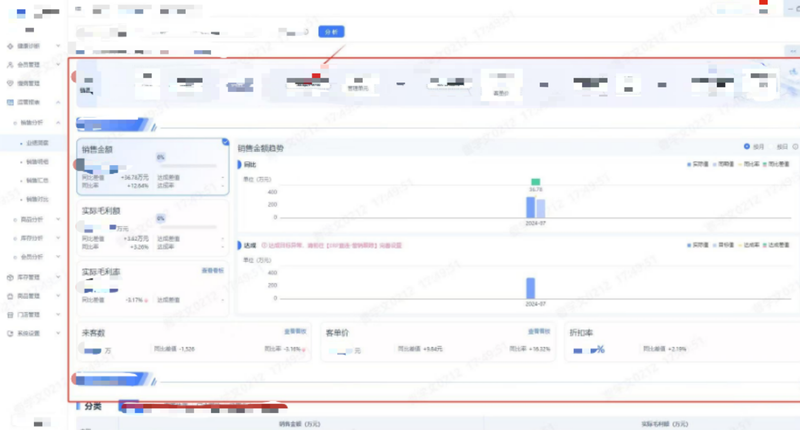
Task: Click the 2024-07 bar in 达成 chart
Action: [531, 288]
